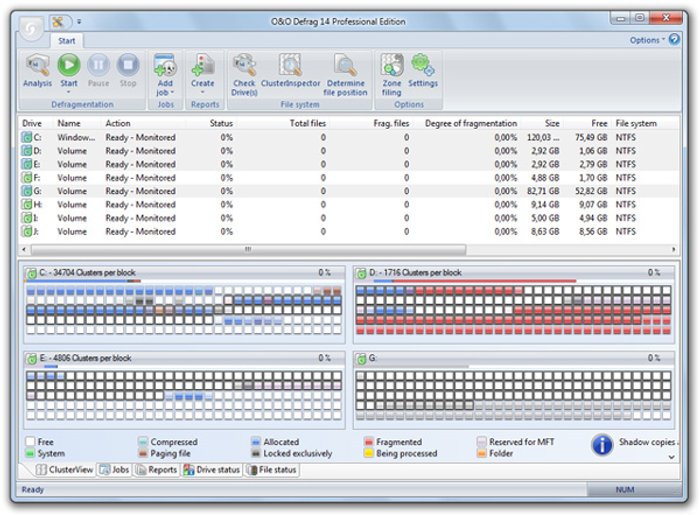Switch to the Start ribbon tab
The height and width of the screenshot is (515, 700).
point(67,41)
